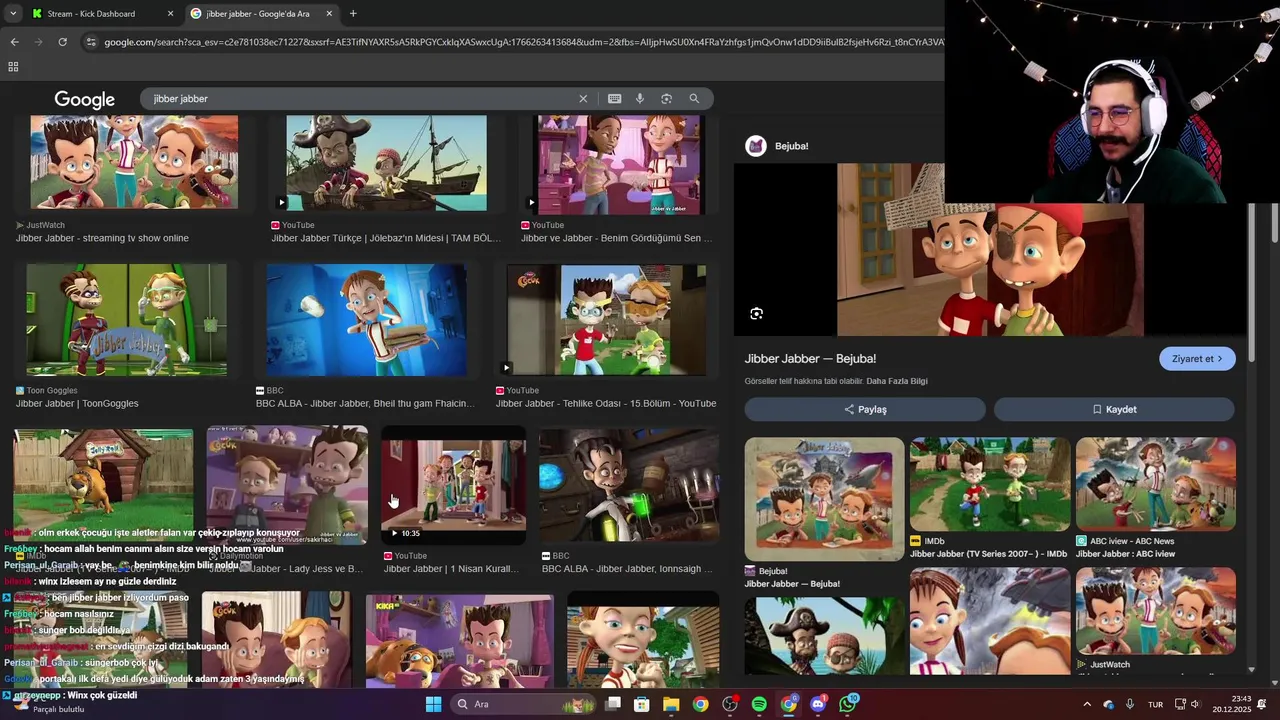Open Jibber ve Jabber Benim Gördüğümü thumbnail
Image resolution: width=1280 pixels, height=720 pixels.
pyautogui.click(x=619, y=164)
